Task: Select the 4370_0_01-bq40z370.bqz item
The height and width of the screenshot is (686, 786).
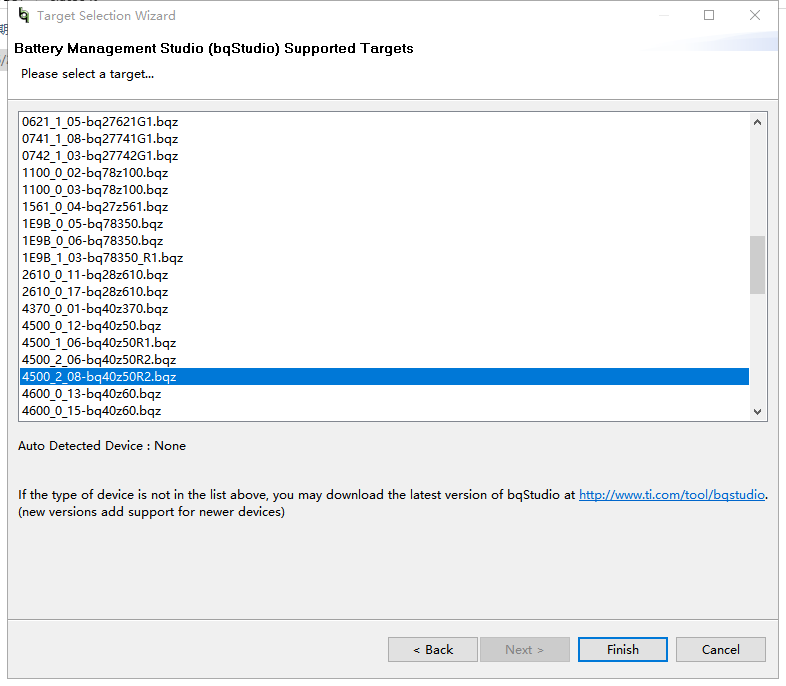Action: (95, 309)
